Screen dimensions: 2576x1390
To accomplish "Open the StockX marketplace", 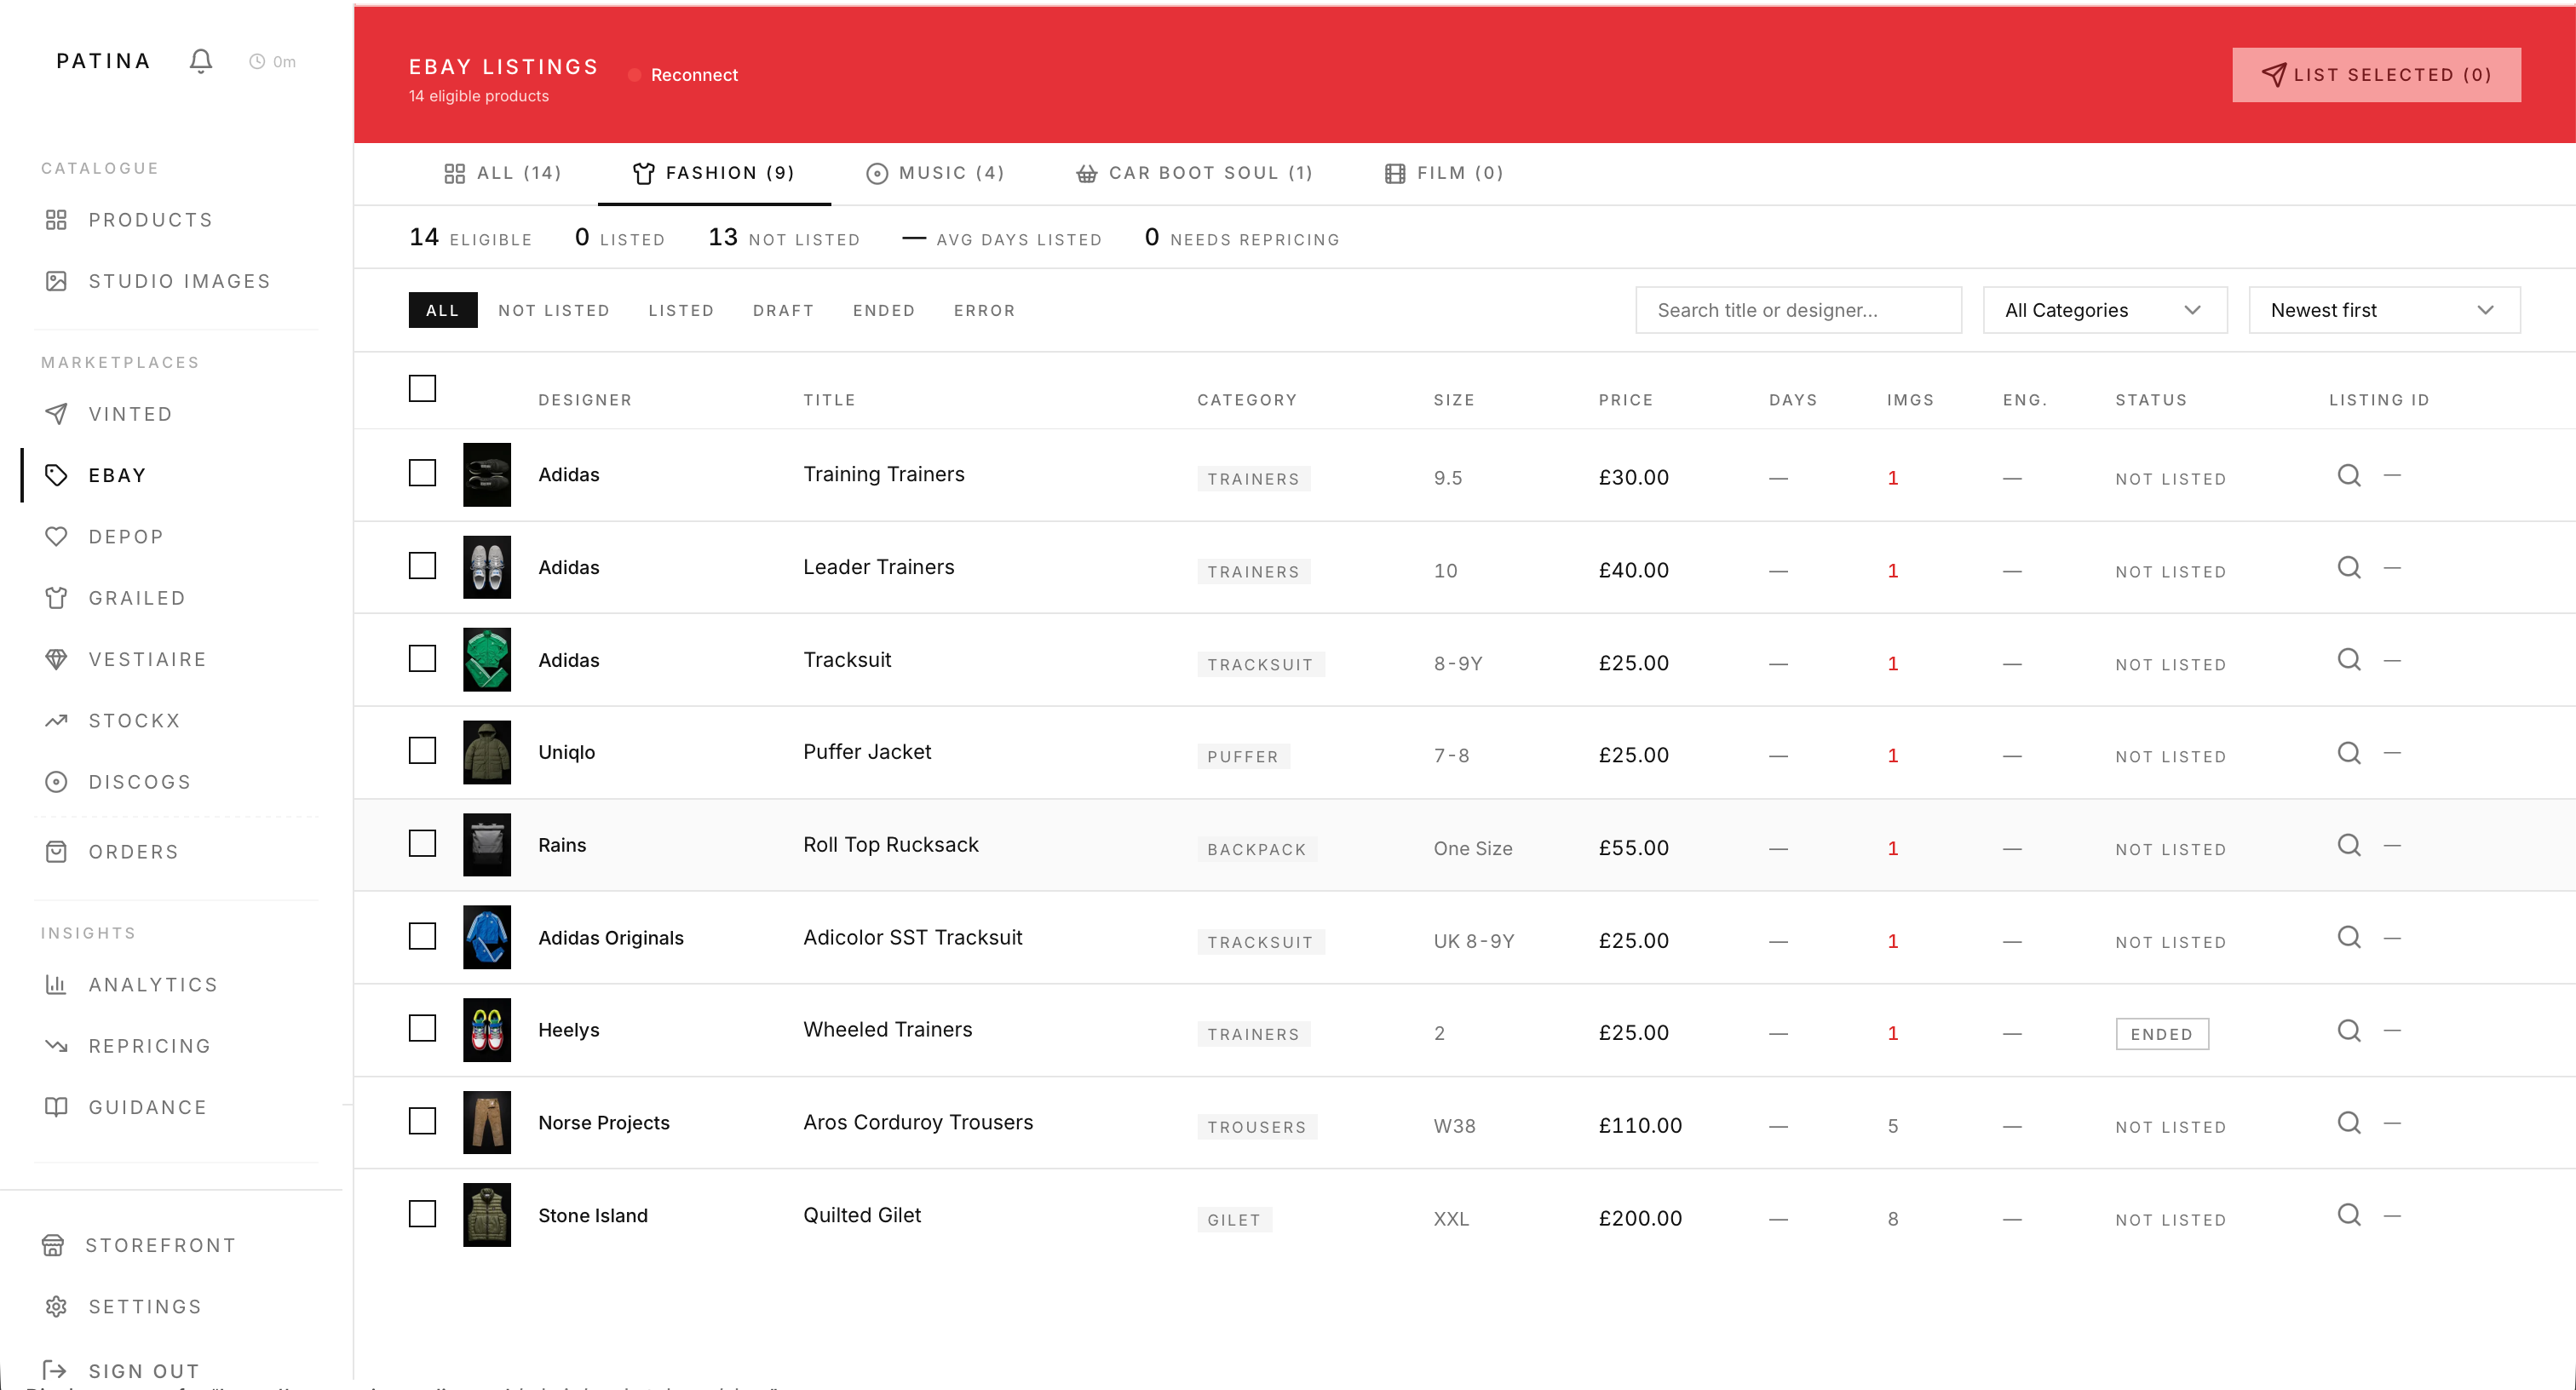I will [x=133, y=720].
